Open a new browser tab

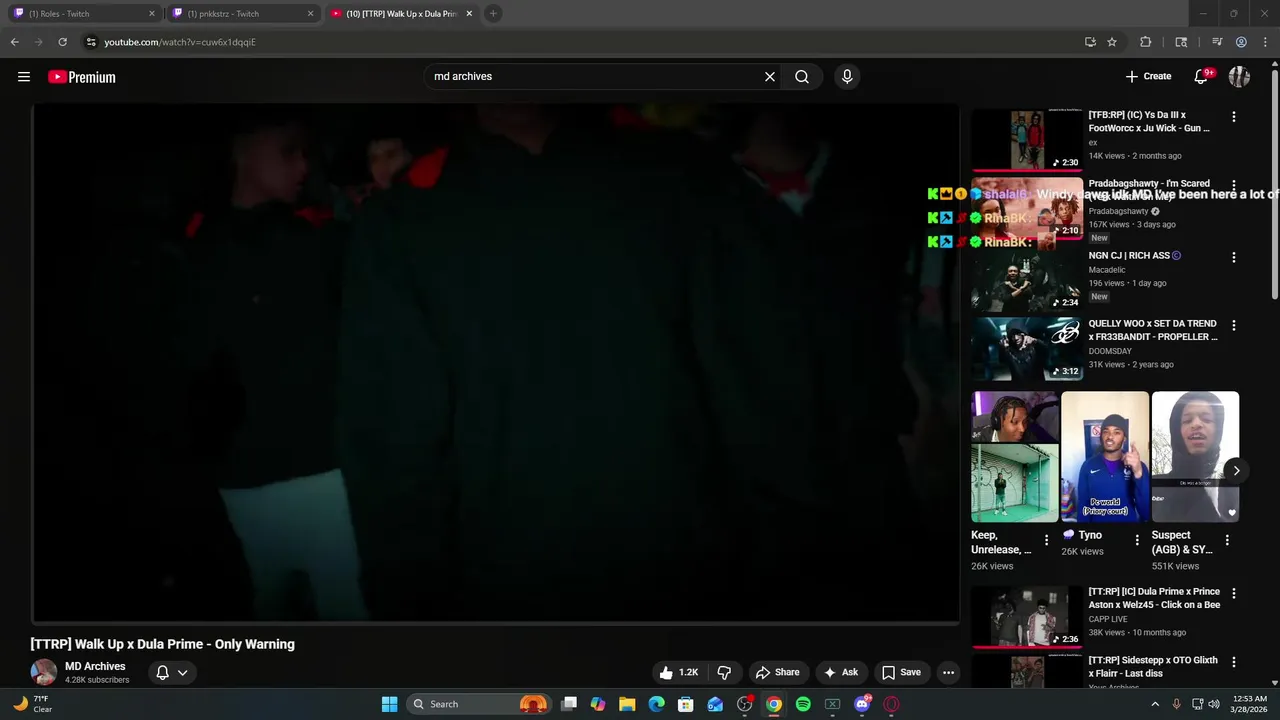click(493, 14)
